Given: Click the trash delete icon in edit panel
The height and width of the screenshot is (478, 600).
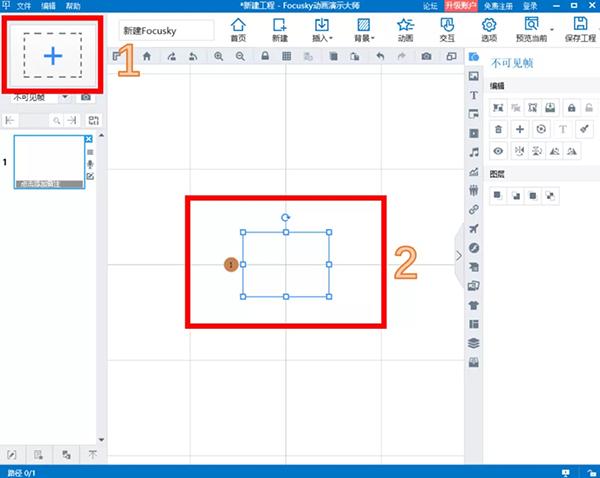Looking at the screenshot, I should [498, 129].
